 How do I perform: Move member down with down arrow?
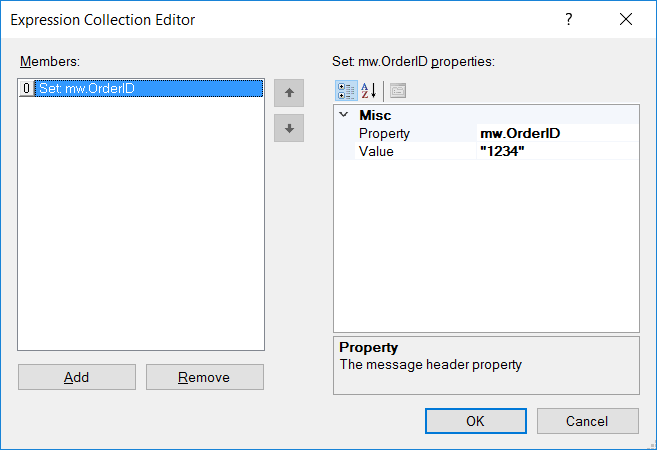289,128
